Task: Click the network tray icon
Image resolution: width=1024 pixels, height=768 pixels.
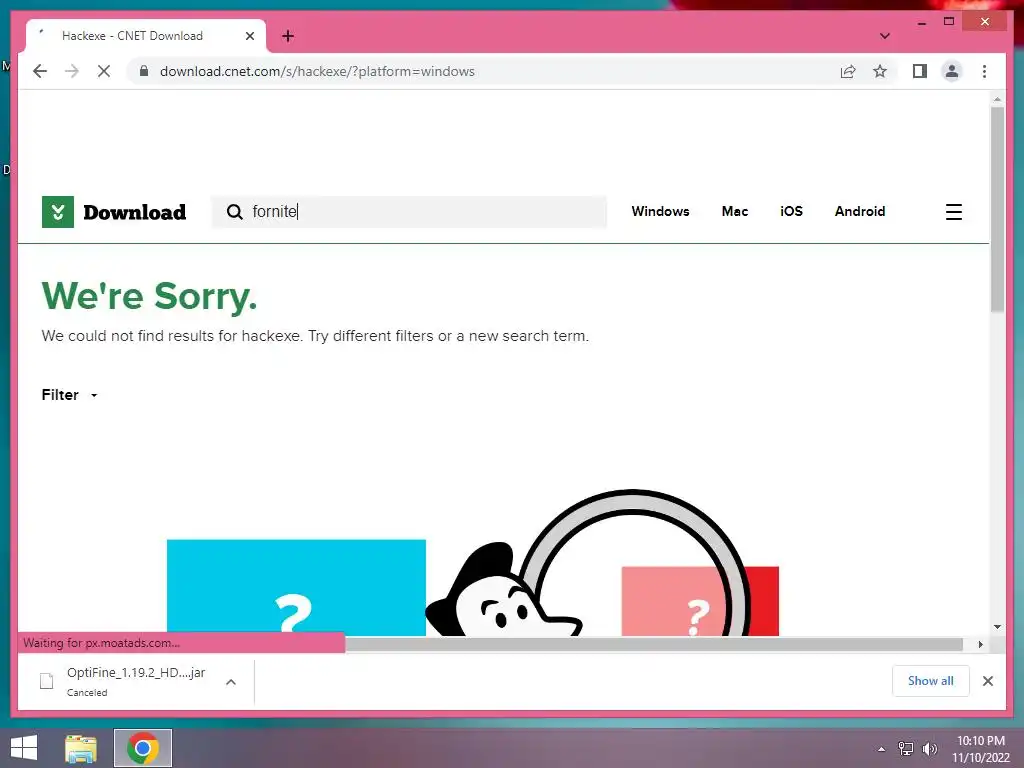Action: point(905,748)
